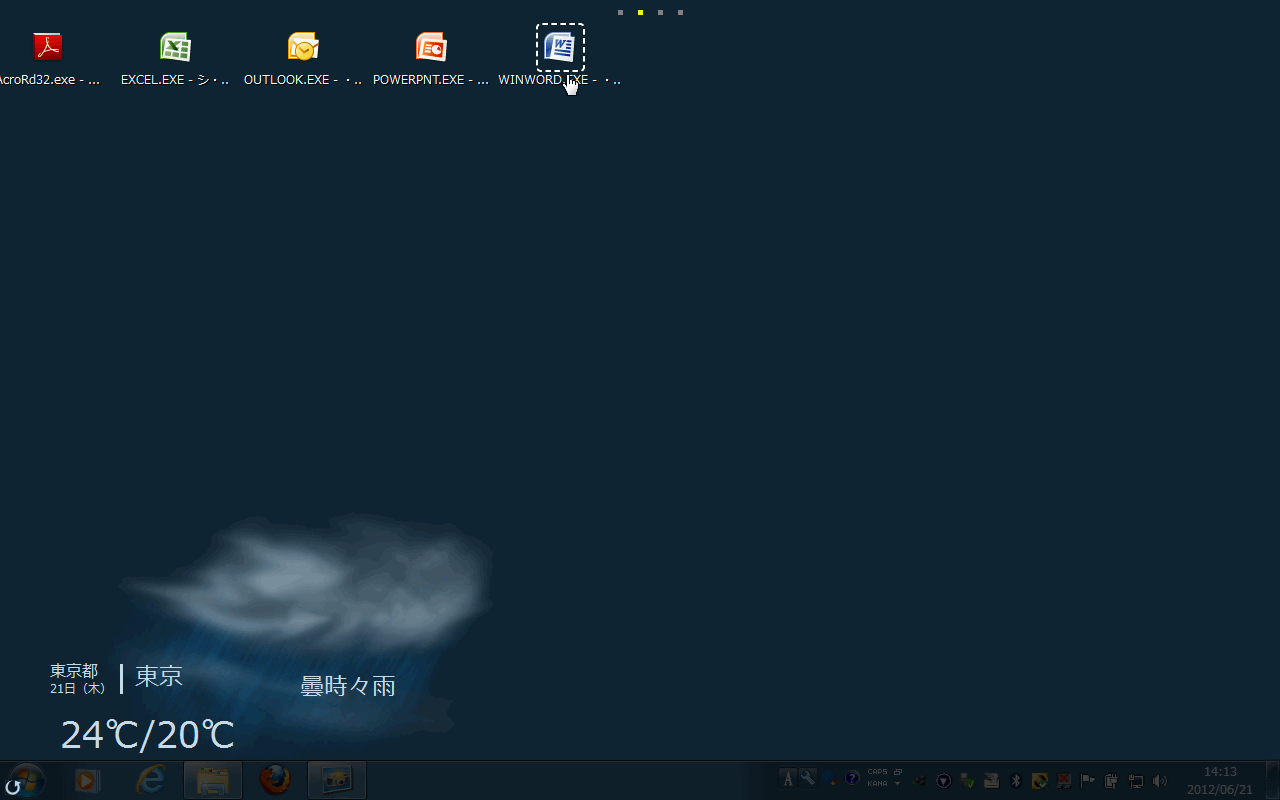Viewport: 1280px width, 800px height.
Task: Open the Action Center flag icon
Action: (x=1088, y=780)
